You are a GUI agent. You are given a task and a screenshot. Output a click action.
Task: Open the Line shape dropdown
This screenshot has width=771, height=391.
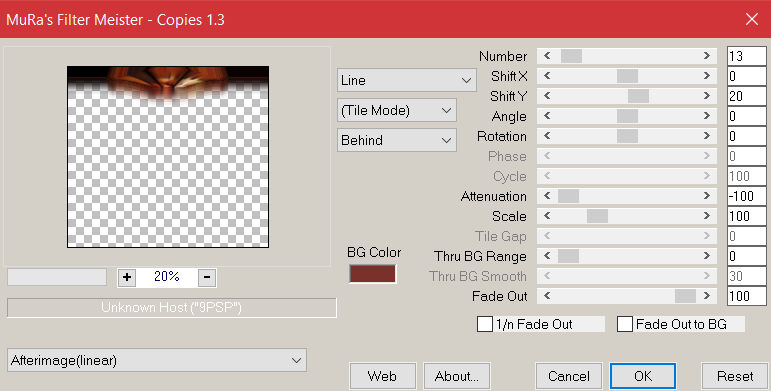(x=407, y=80)
